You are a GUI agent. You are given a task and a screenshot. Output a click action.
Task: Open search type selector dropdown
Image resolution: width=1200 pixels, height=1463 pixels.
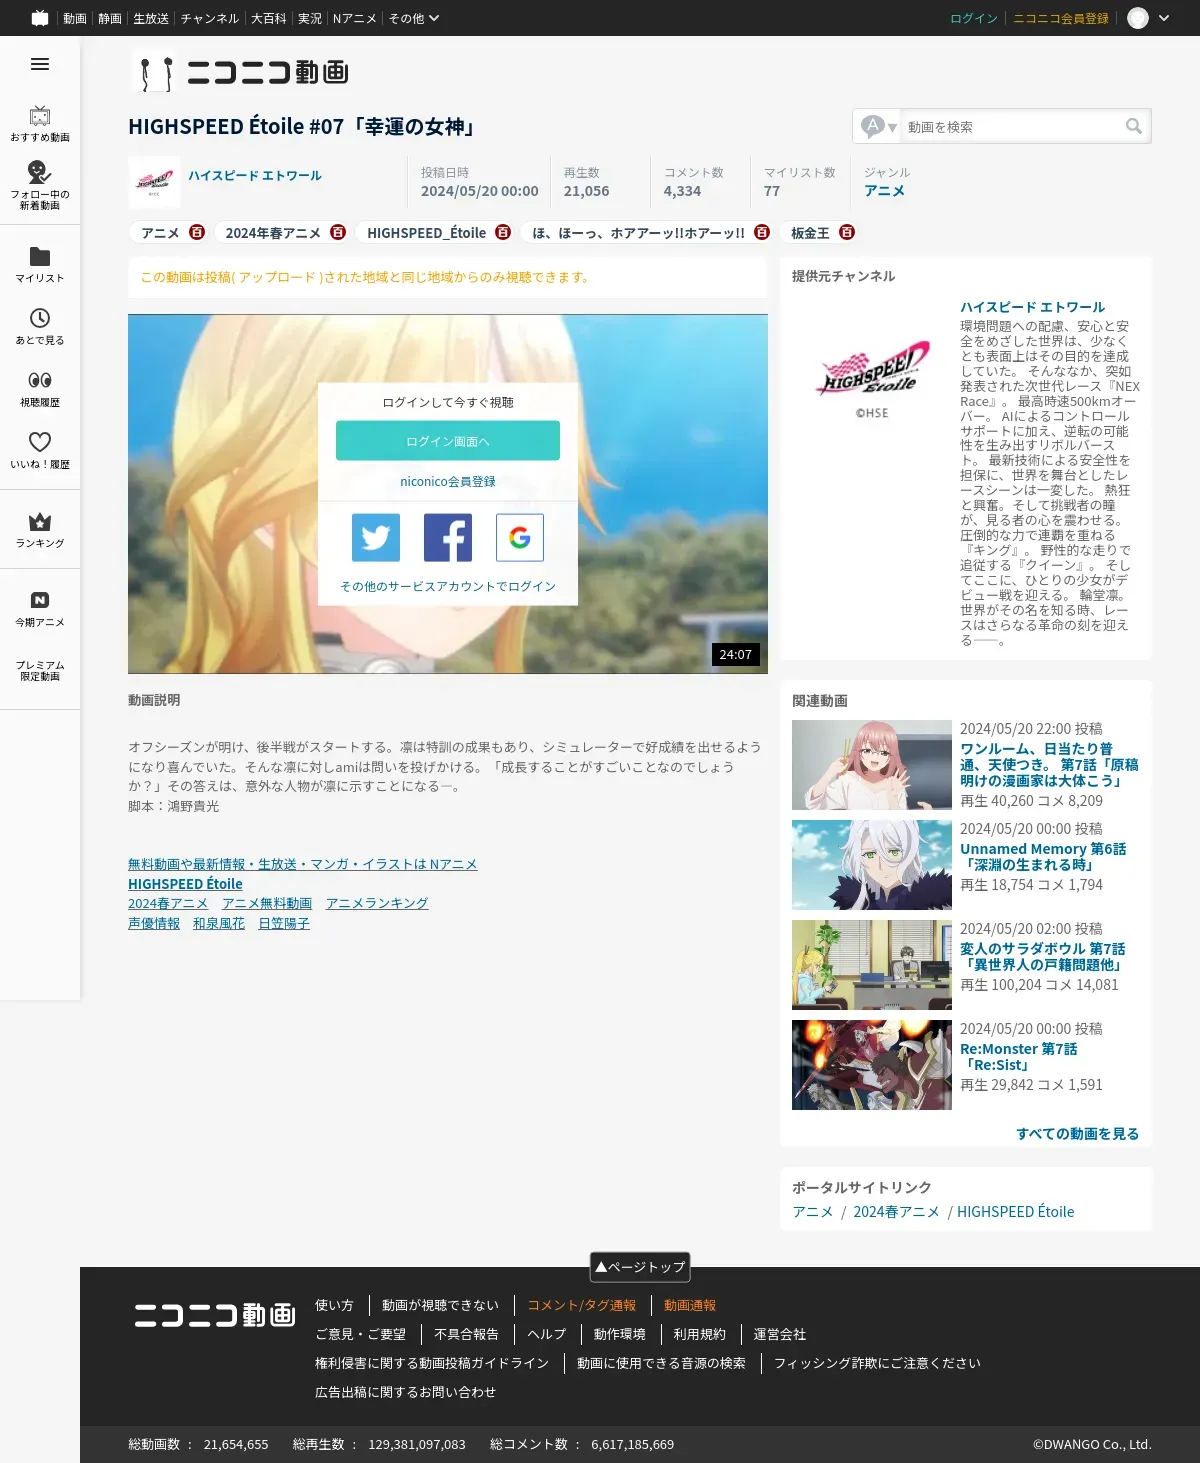point(880,126)
